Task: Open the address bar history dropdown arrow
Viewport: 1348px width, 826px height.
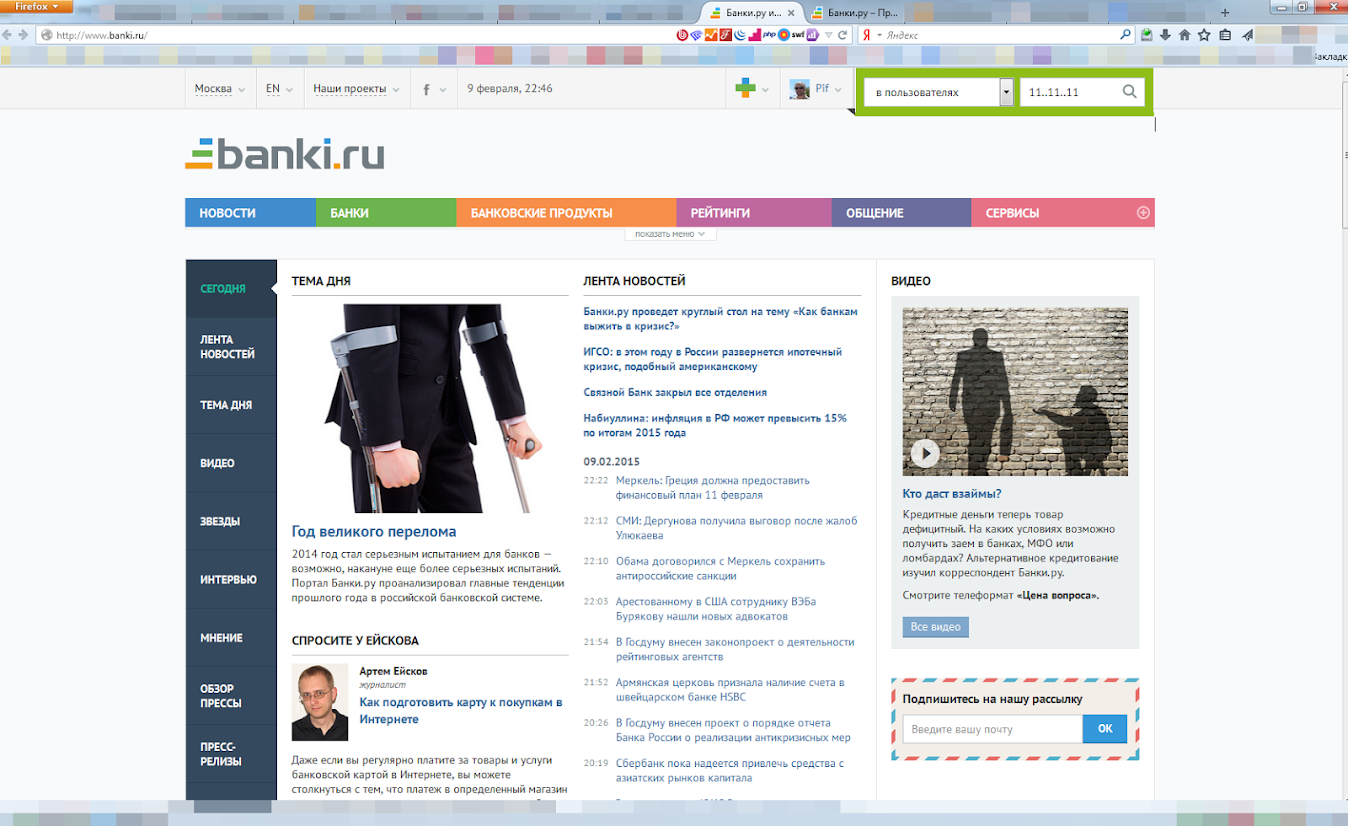Action: coord(828,35)
